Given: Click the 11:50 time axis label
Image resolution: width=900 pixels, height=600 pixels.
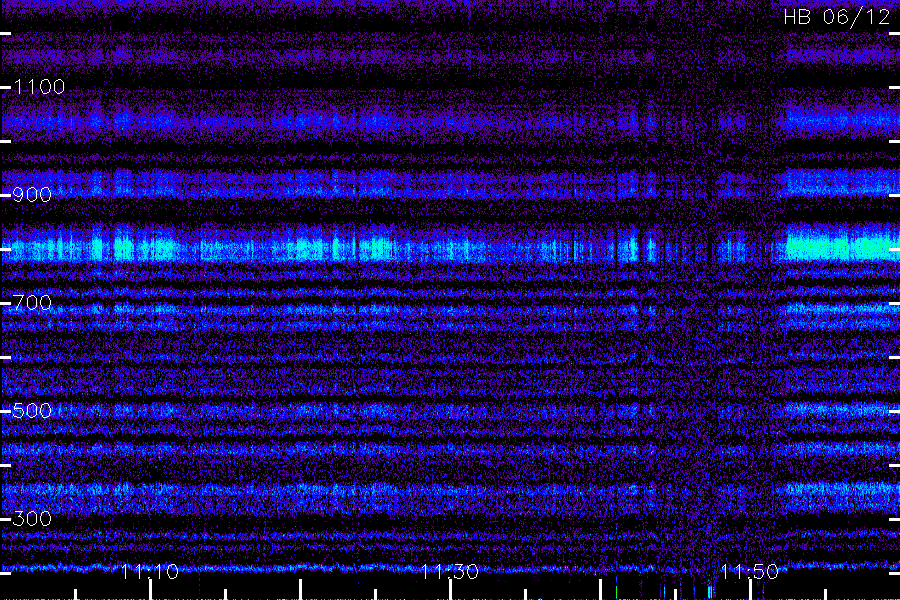Looking at the screenshot, I should click(x=750, y=571).
